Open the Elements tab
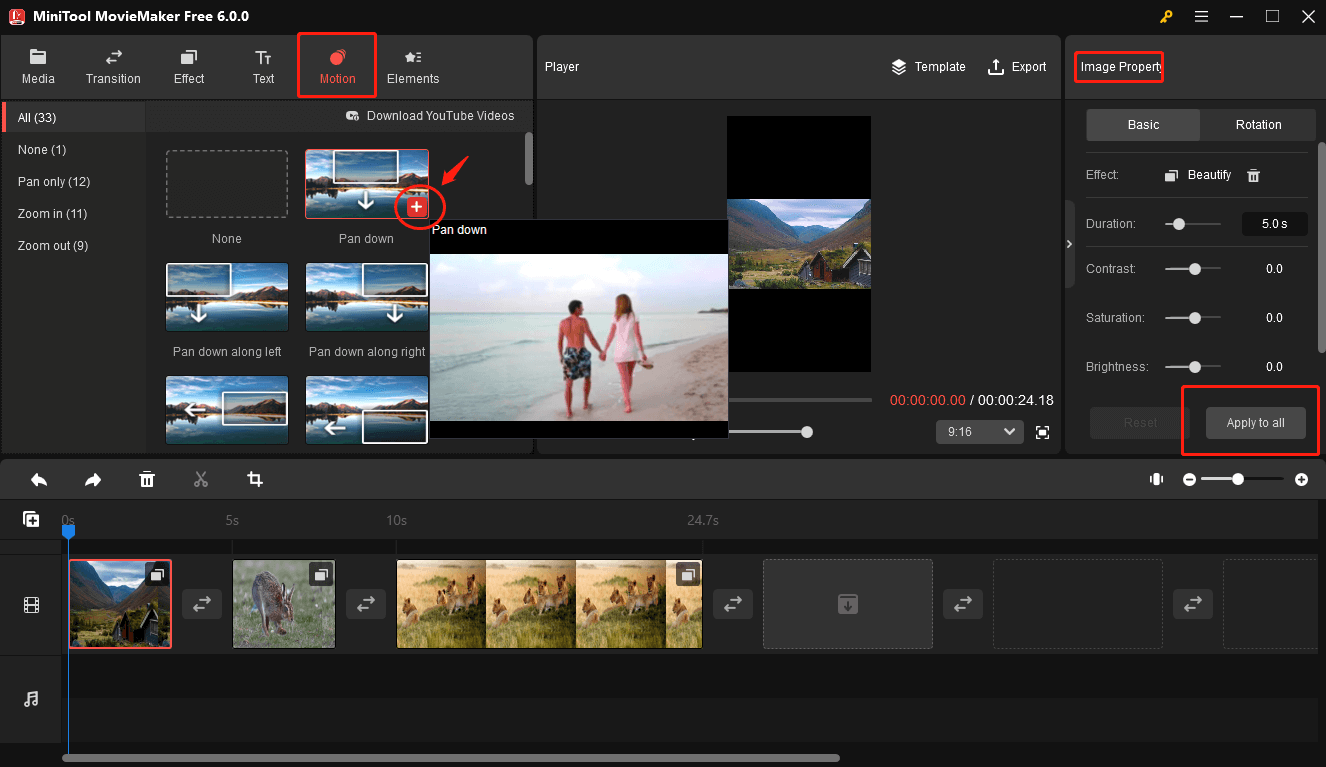The width and height of the screenshot is (1326, 767). click(413, 67)
